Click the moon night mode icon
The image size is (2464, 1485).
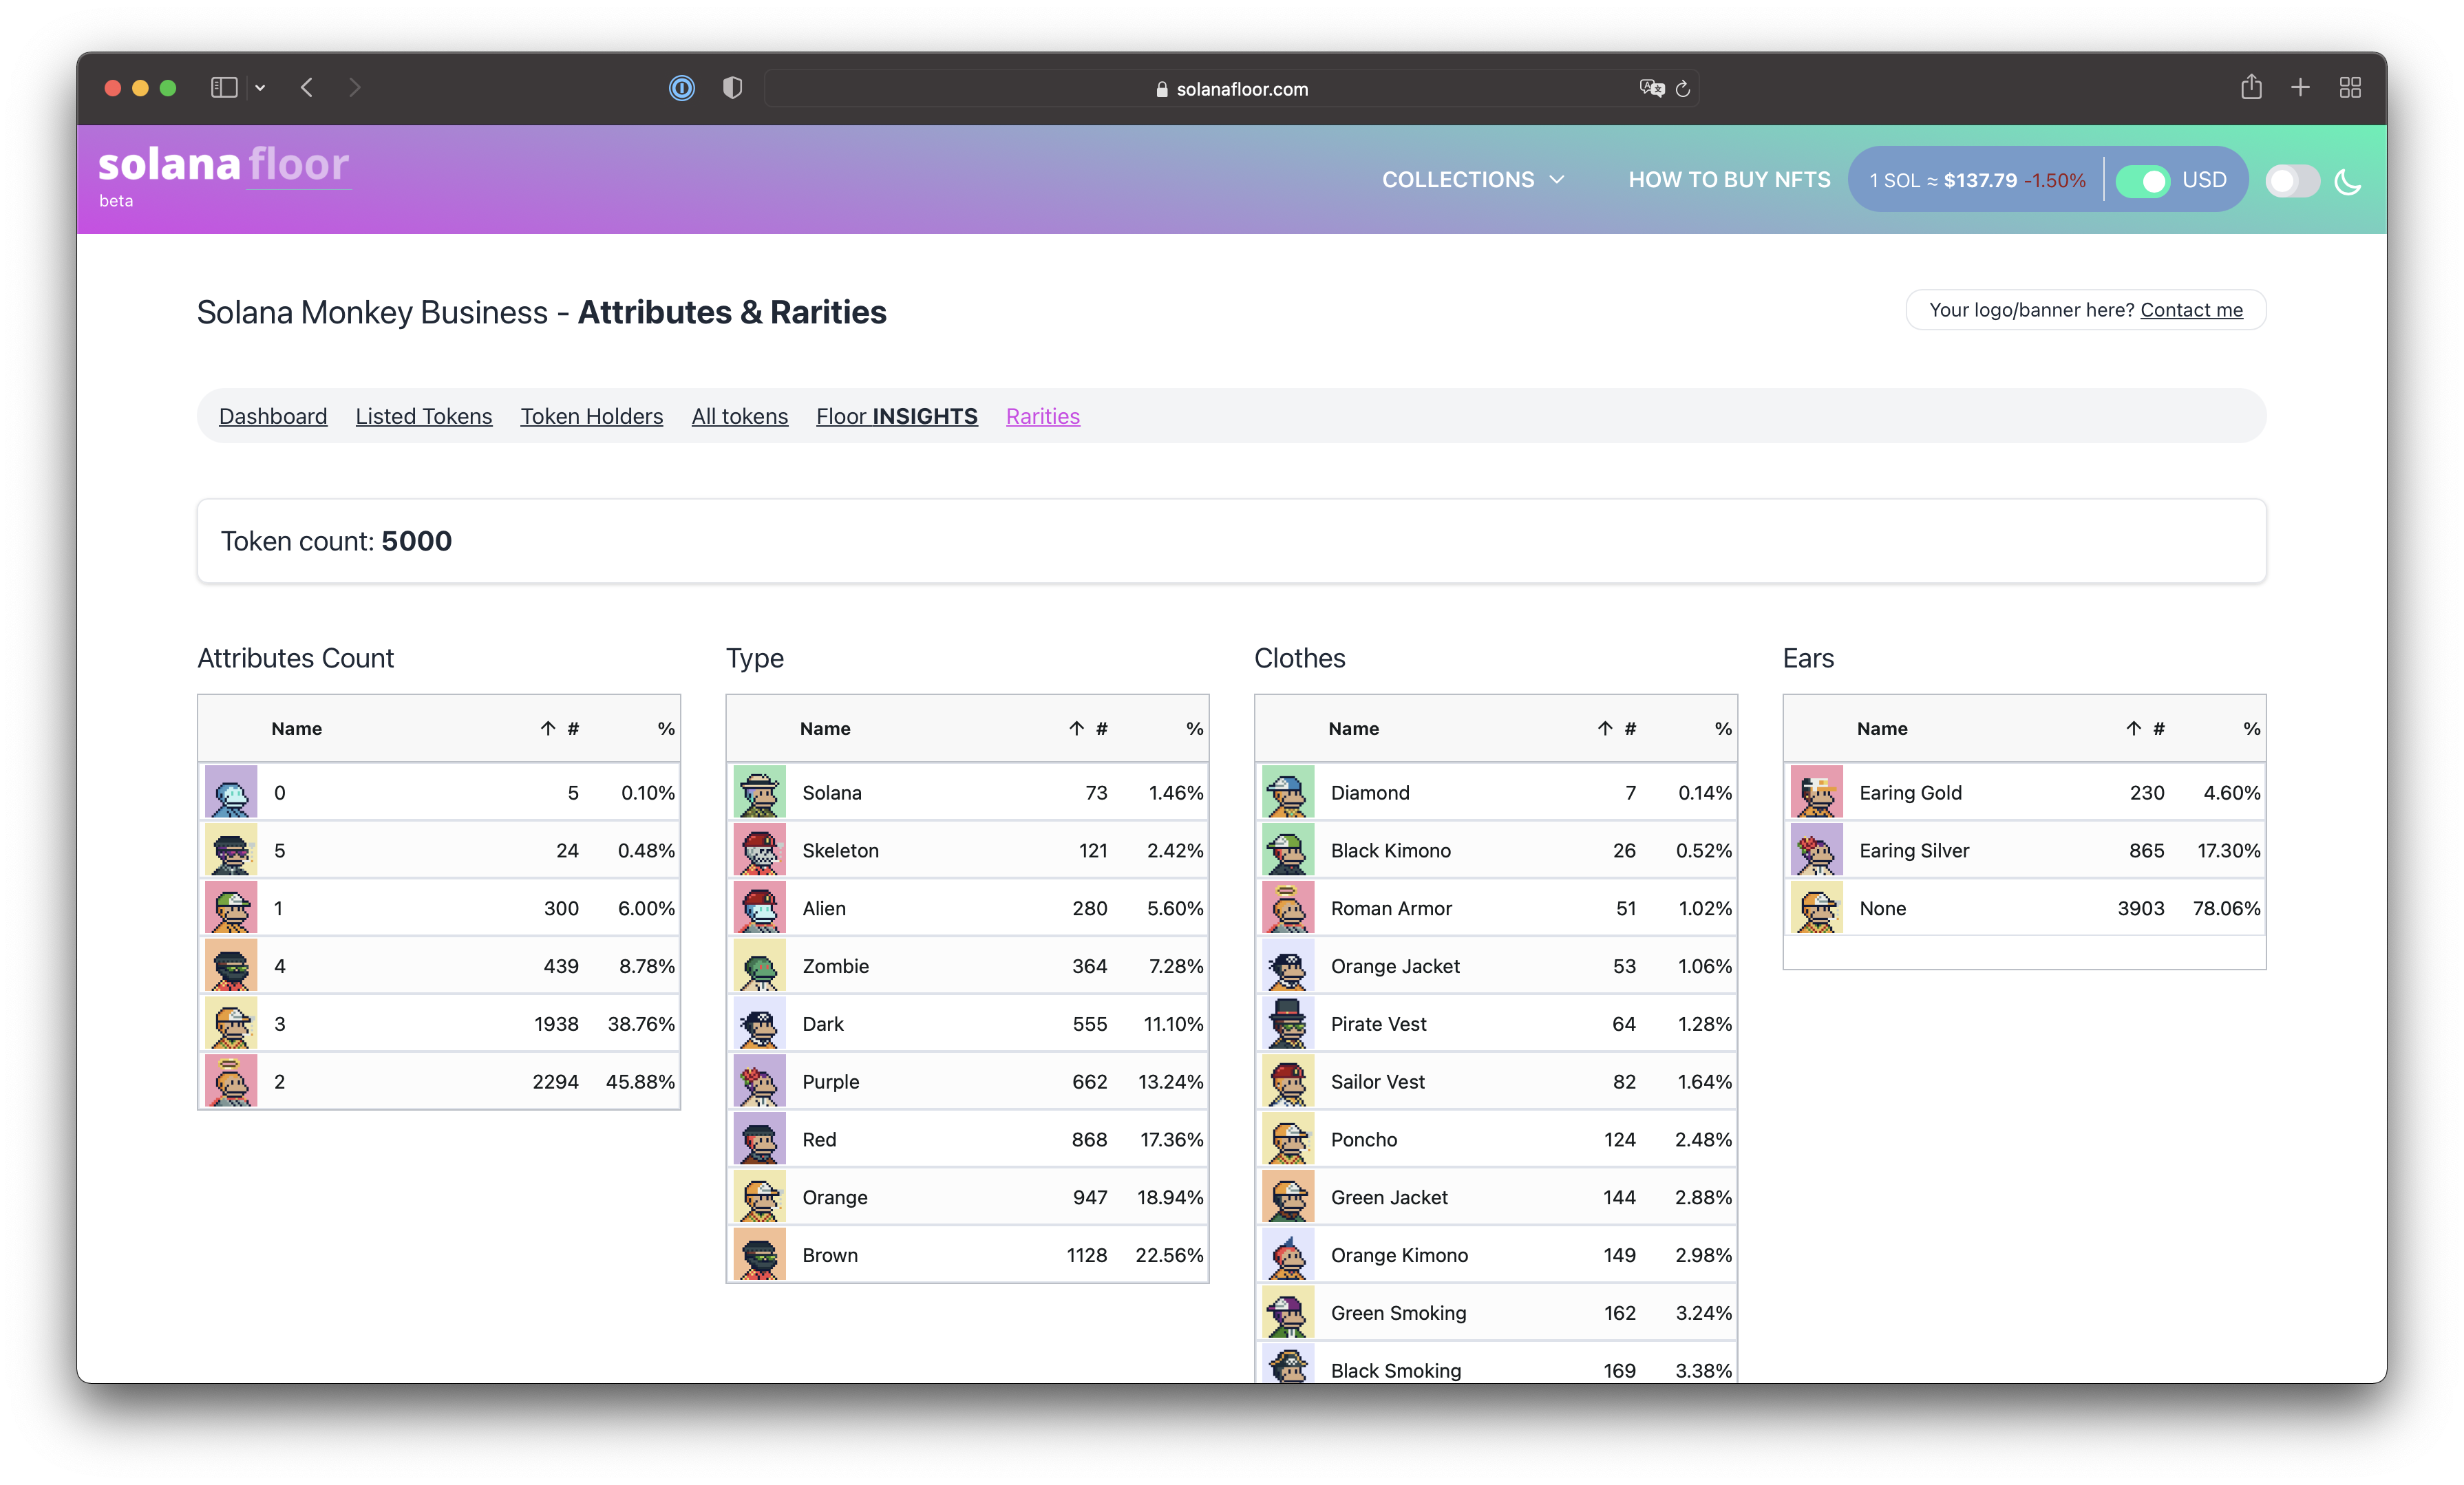click(x=2347, y=182)
